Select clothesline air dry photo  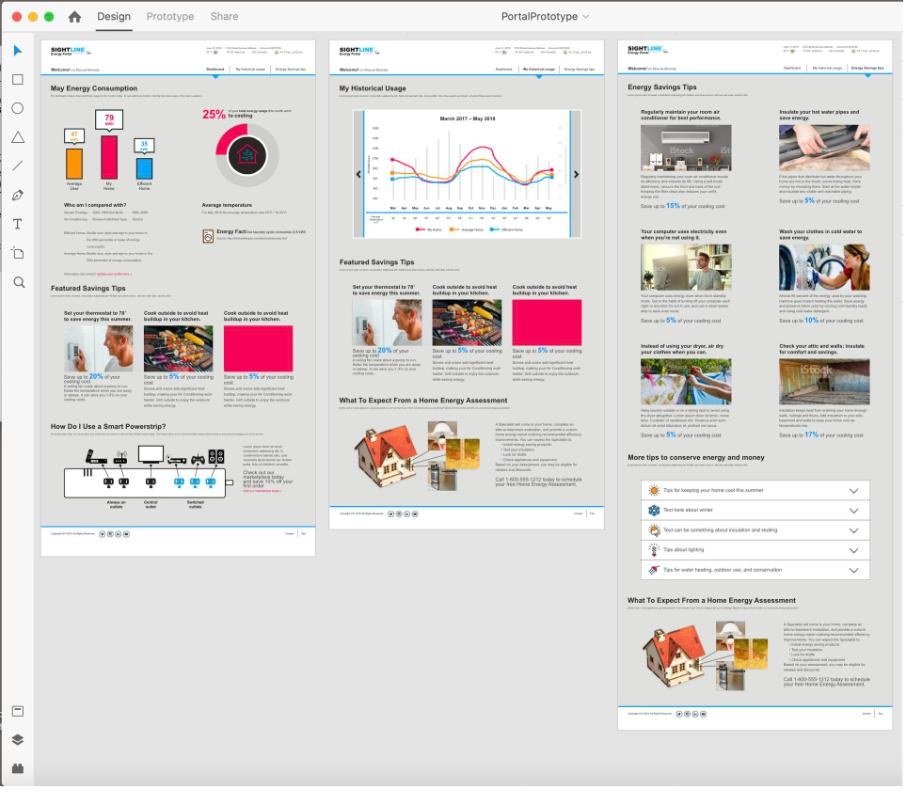tap(692, 385)
